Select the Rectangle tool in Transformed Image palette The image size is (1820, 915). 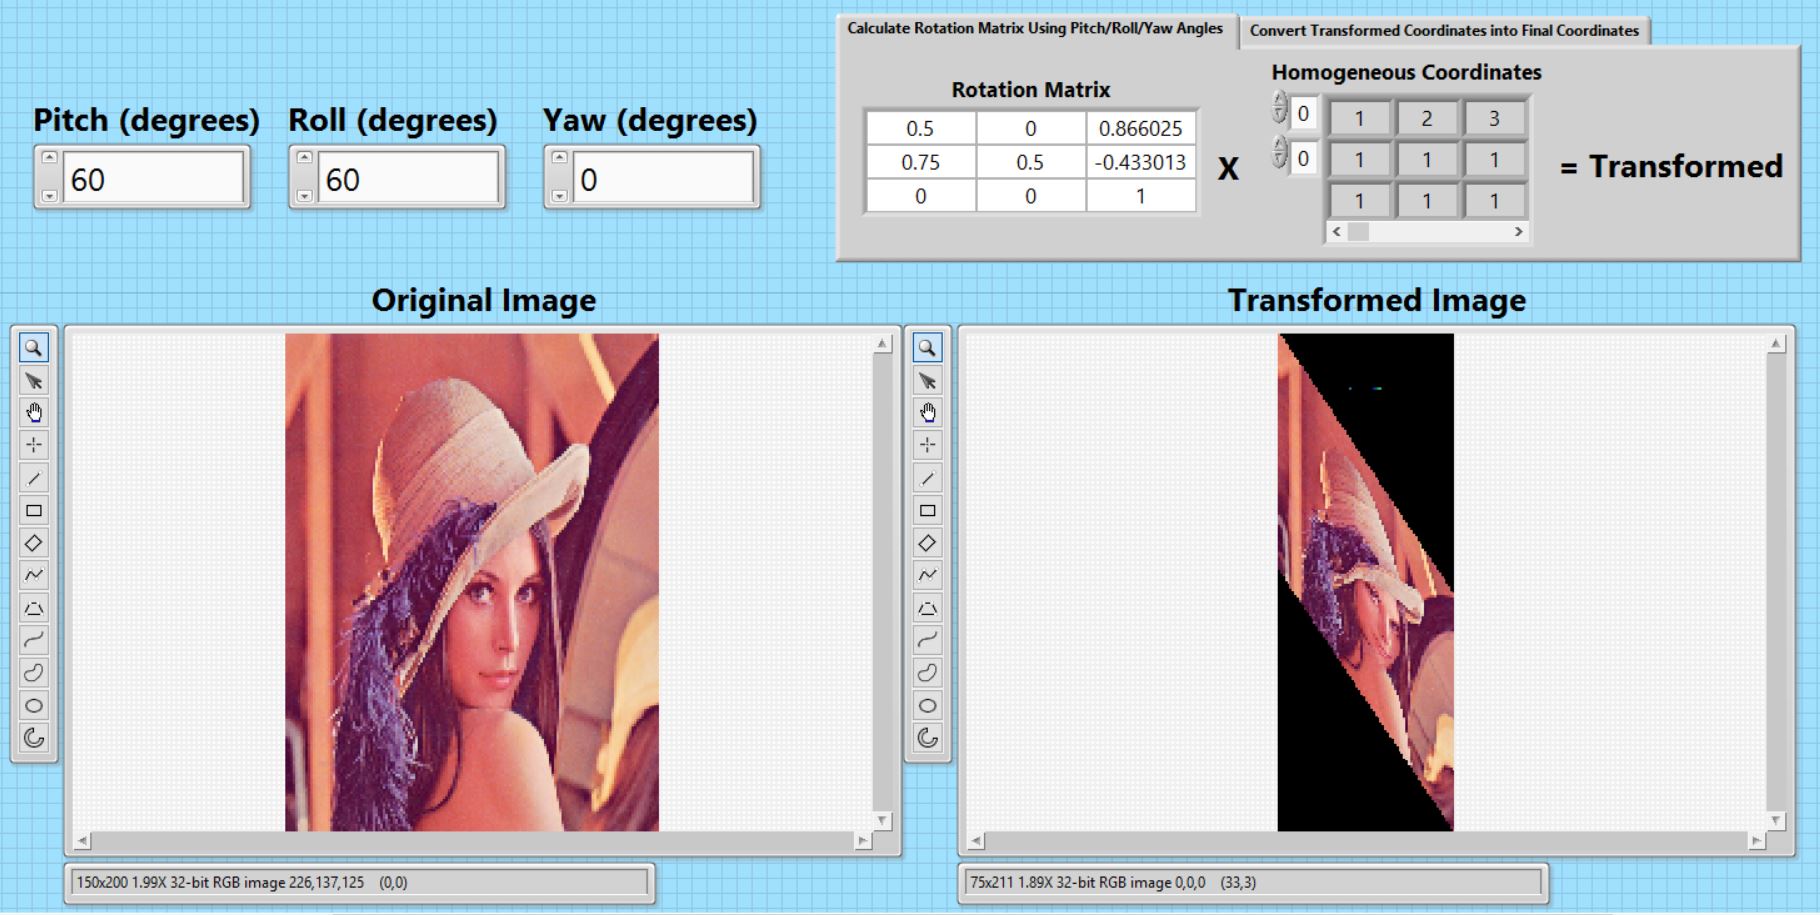tap(928, 510)
